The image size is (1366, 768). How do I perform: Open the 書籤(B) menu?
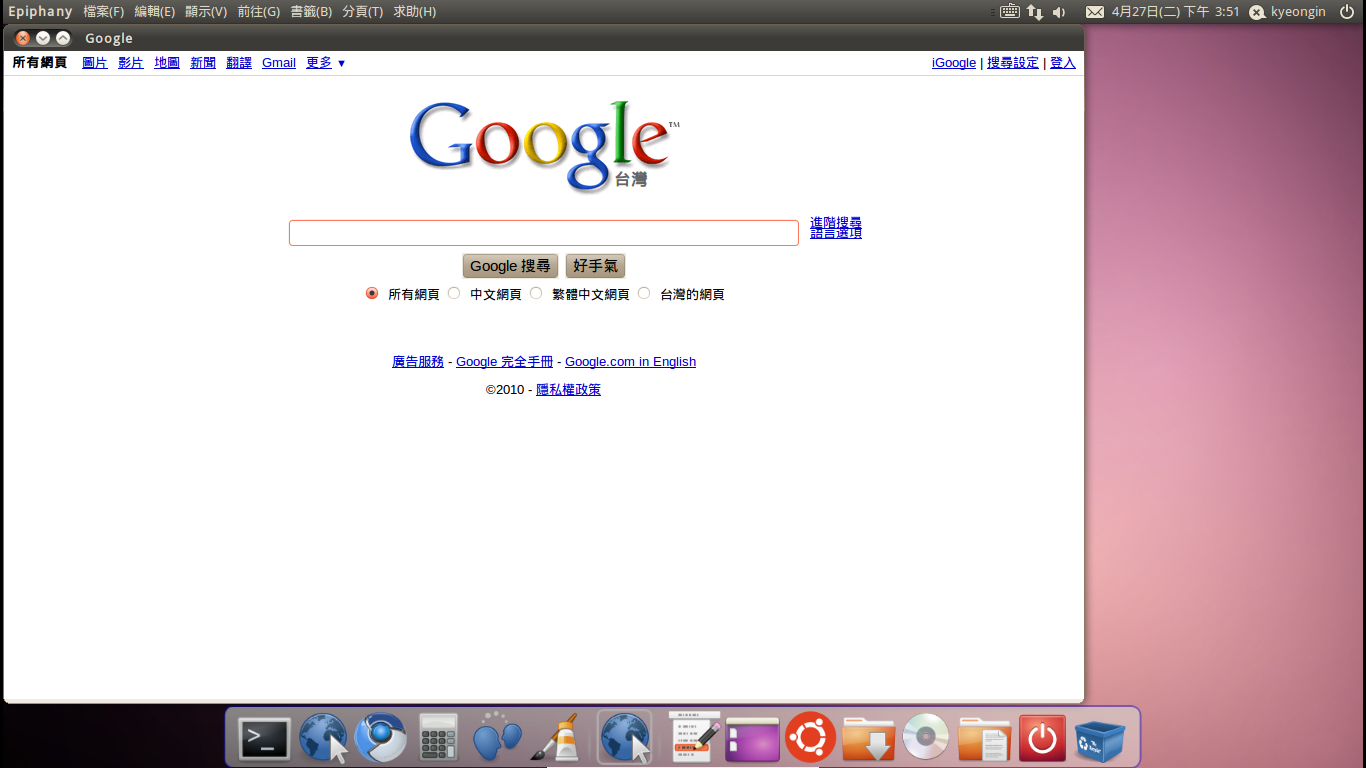pyautogui.click(x=311, y=12)
